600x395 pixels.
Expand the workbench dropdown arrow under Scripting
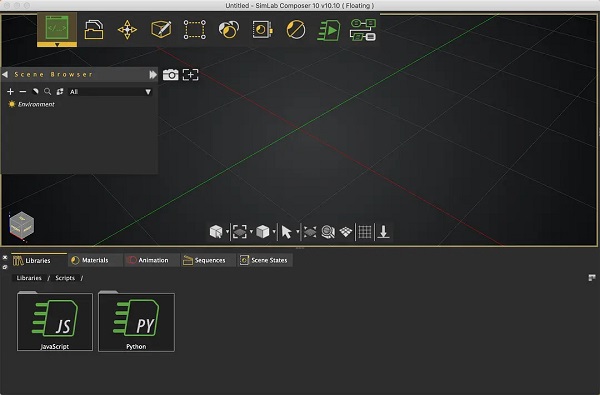pyautogui.click(x=57, y=45)
